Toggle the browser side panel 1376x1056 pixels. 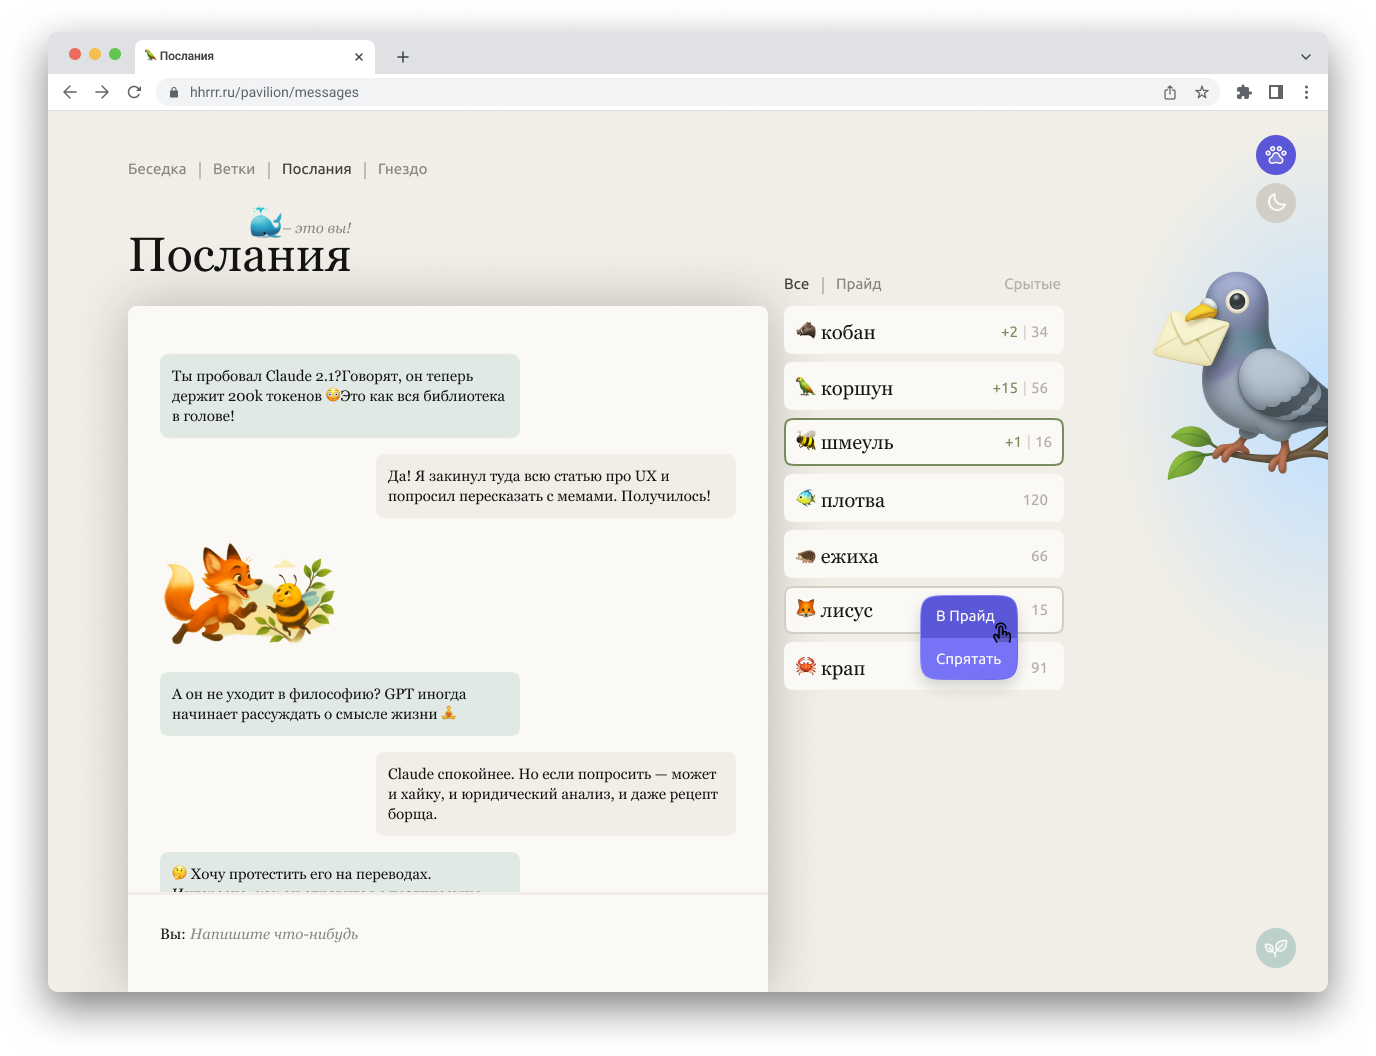[1275, 92]
